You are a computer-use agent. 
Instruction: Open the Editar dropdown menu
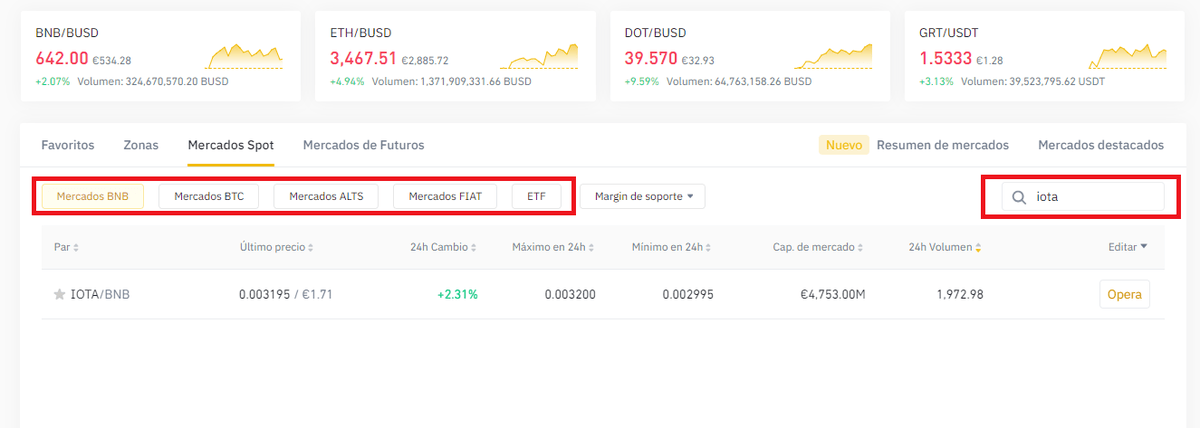pos(1128,246)
